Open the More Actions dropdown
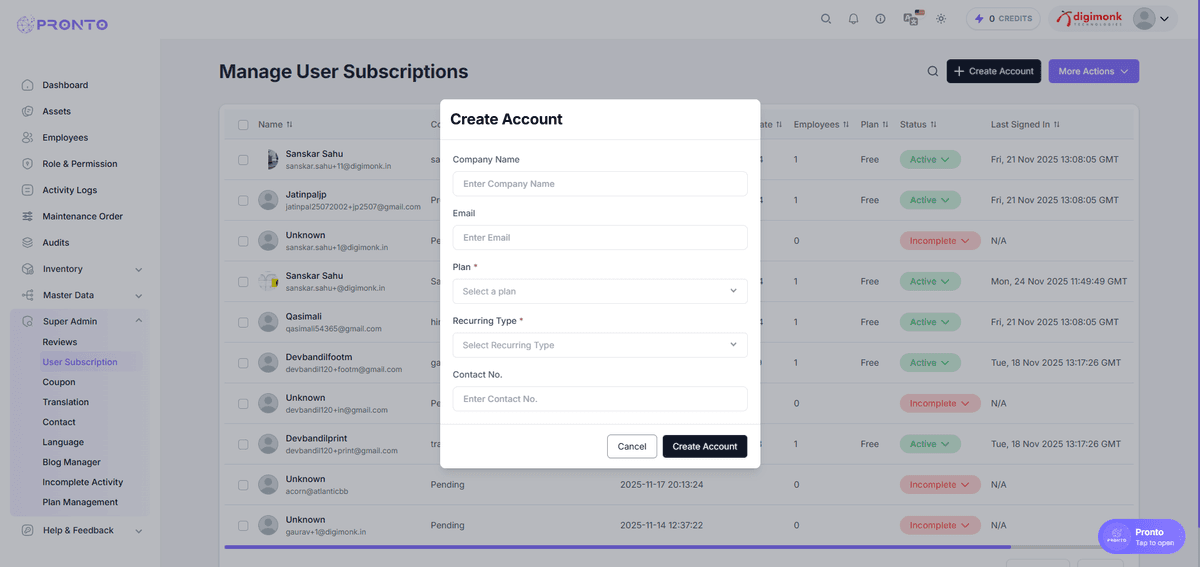The height and width of the screenshot is (567, 1200). 1093,71
